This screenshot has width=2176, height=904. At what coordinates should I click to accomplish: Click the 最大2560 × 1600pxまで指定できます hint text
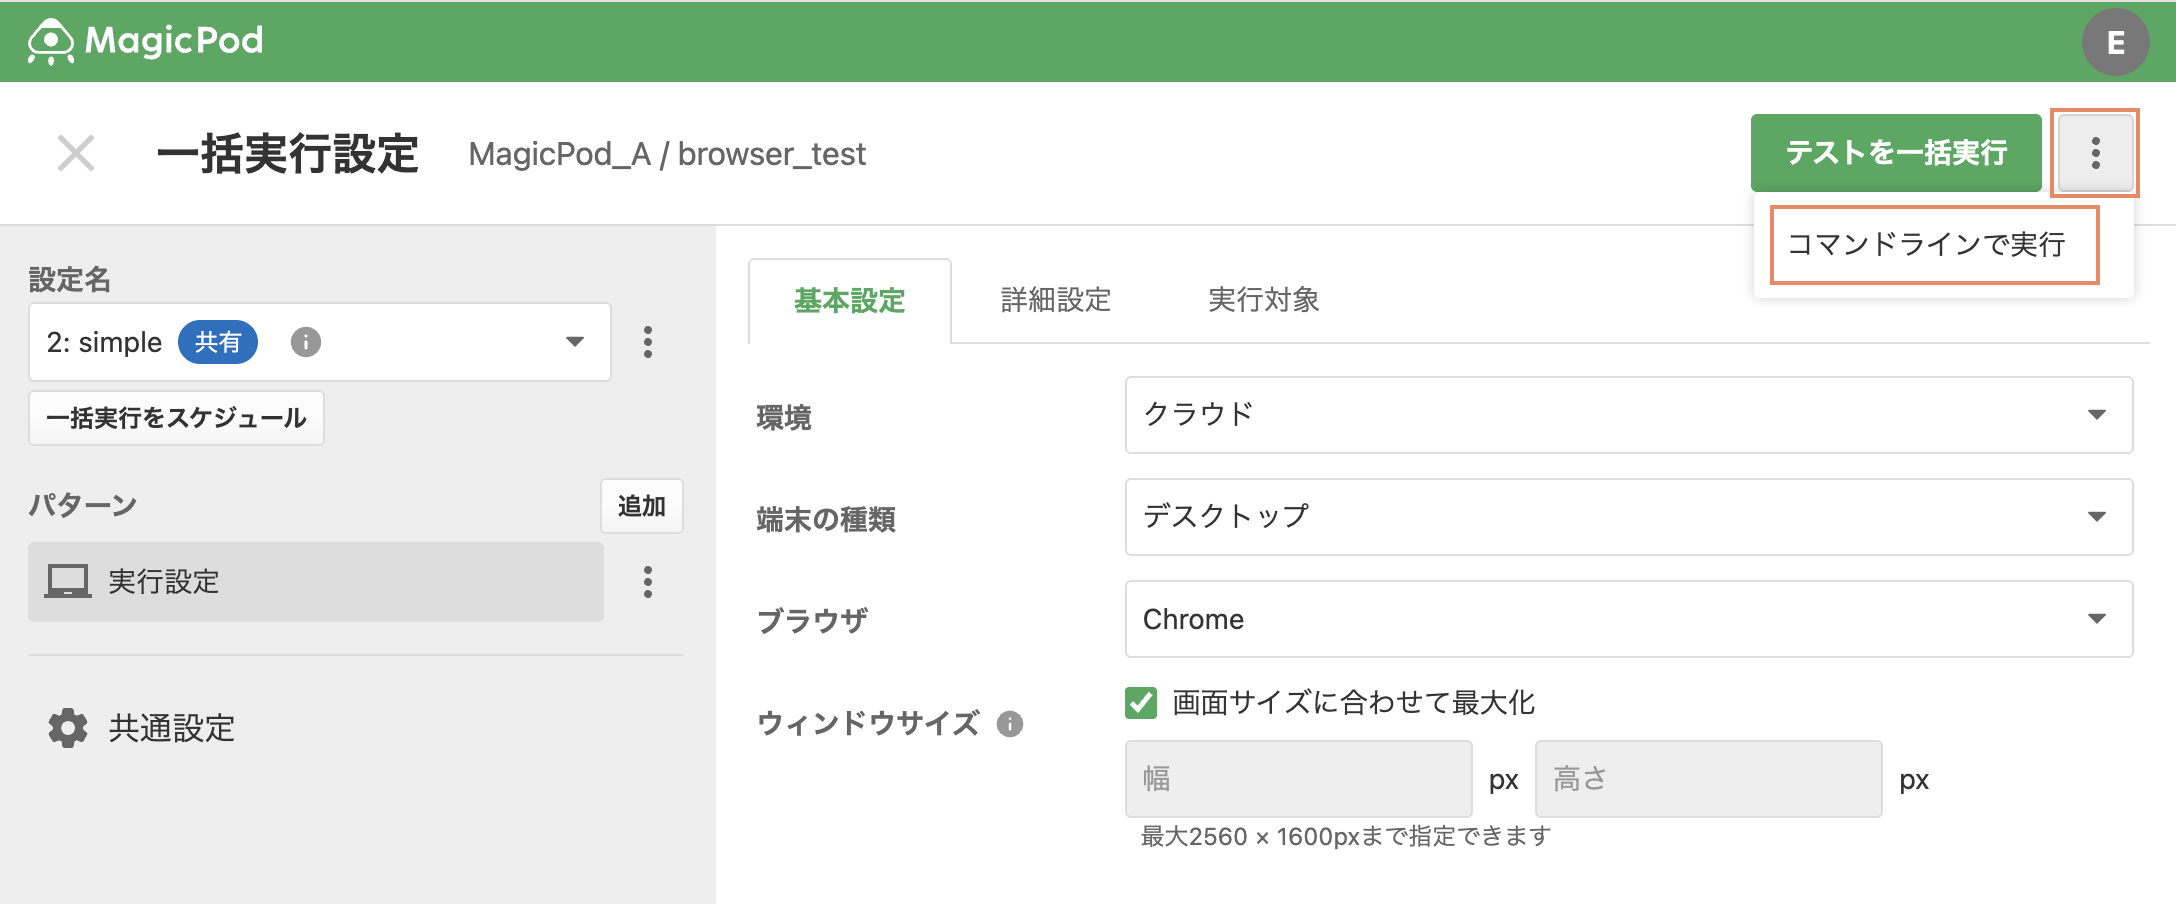(x=1346, y=836)
